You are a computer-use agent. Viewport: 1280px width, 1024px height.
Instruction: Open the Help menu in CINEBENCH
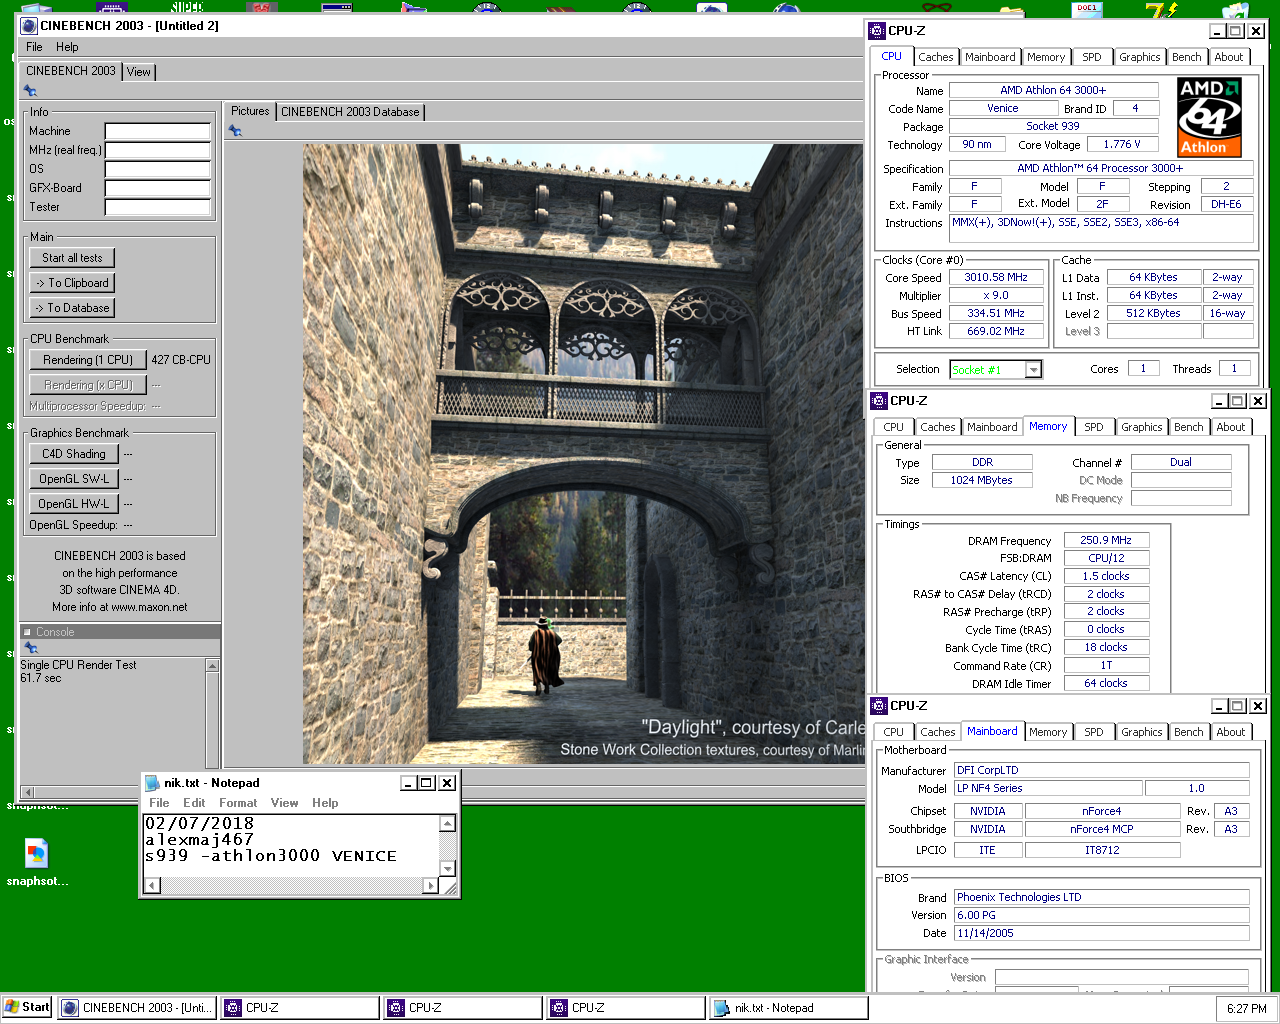click(67, 47)
